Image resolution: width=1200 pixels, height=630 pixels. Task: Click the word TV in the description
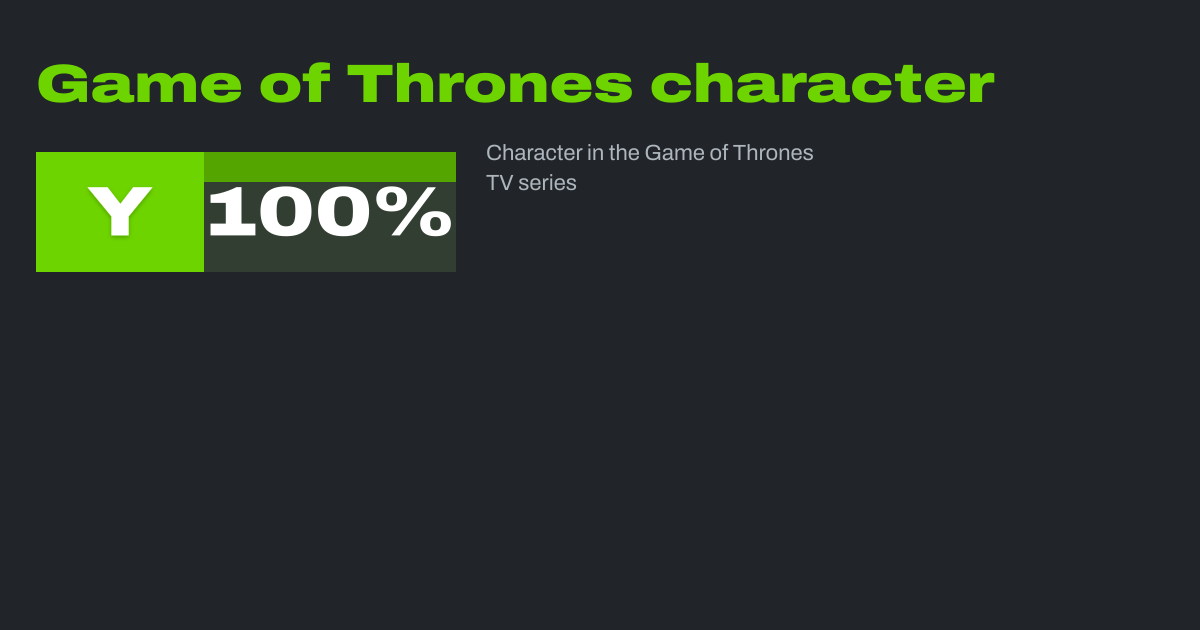[x=499, y=184]
